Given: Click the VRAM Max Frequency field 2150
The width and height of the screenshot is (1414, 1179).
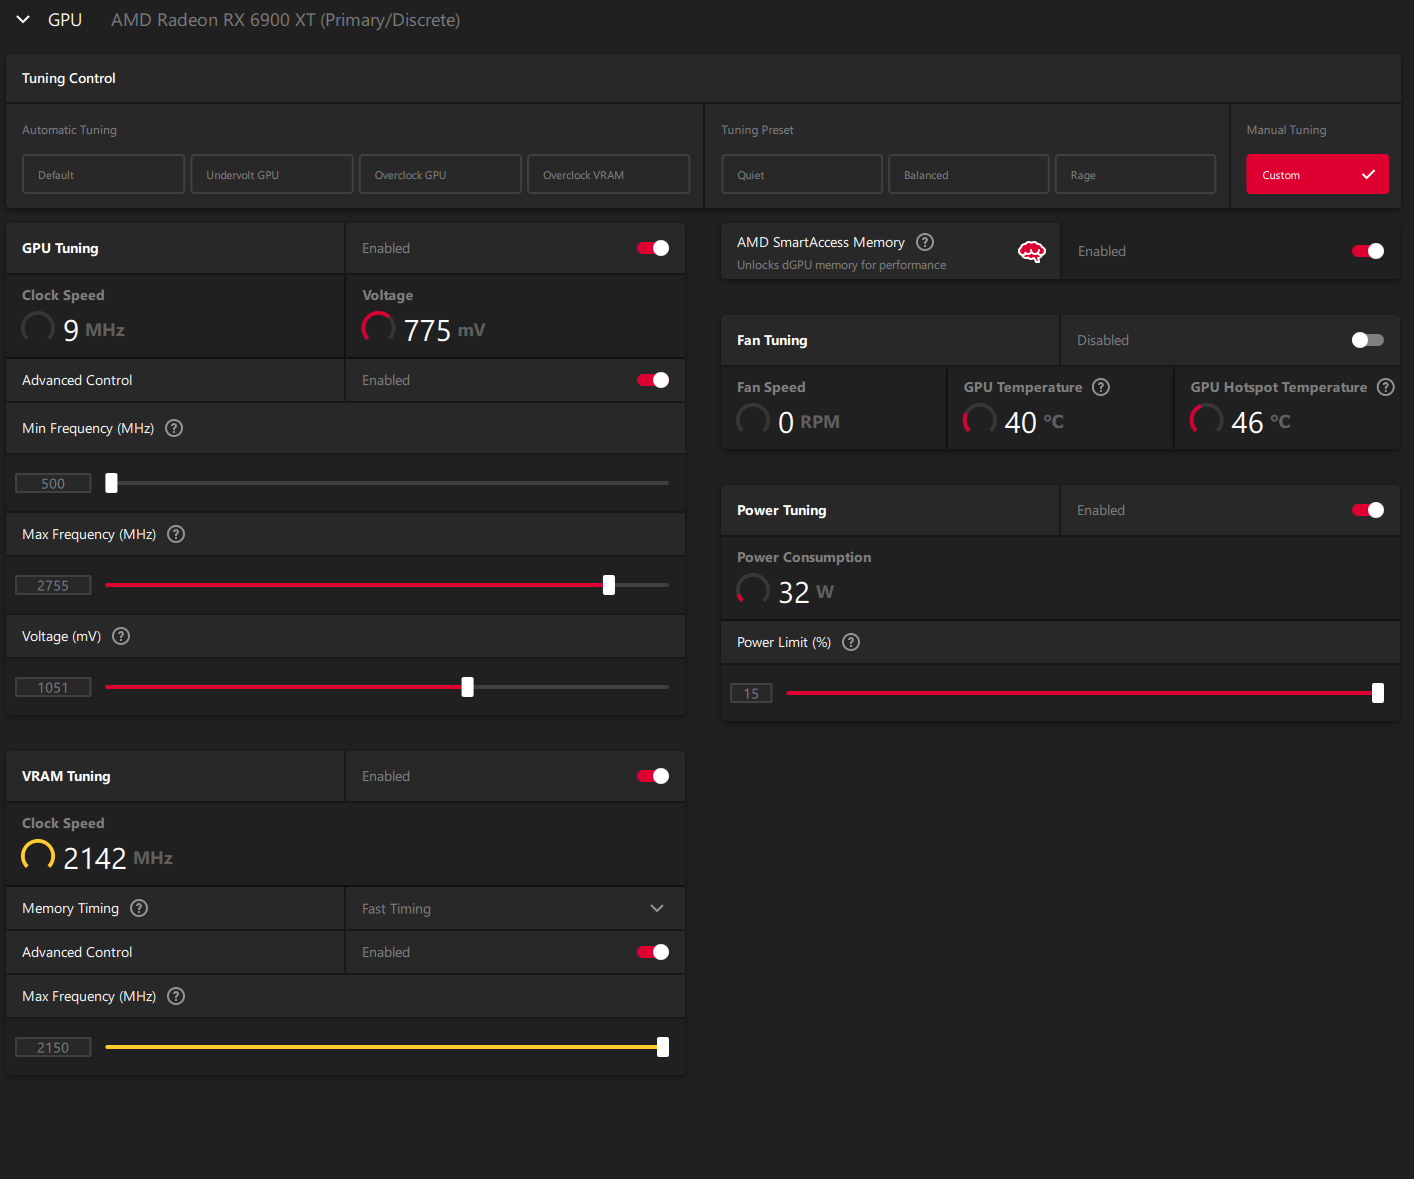Looking at the screenshot, I should pyautogui.click(x=53, y=1047).
